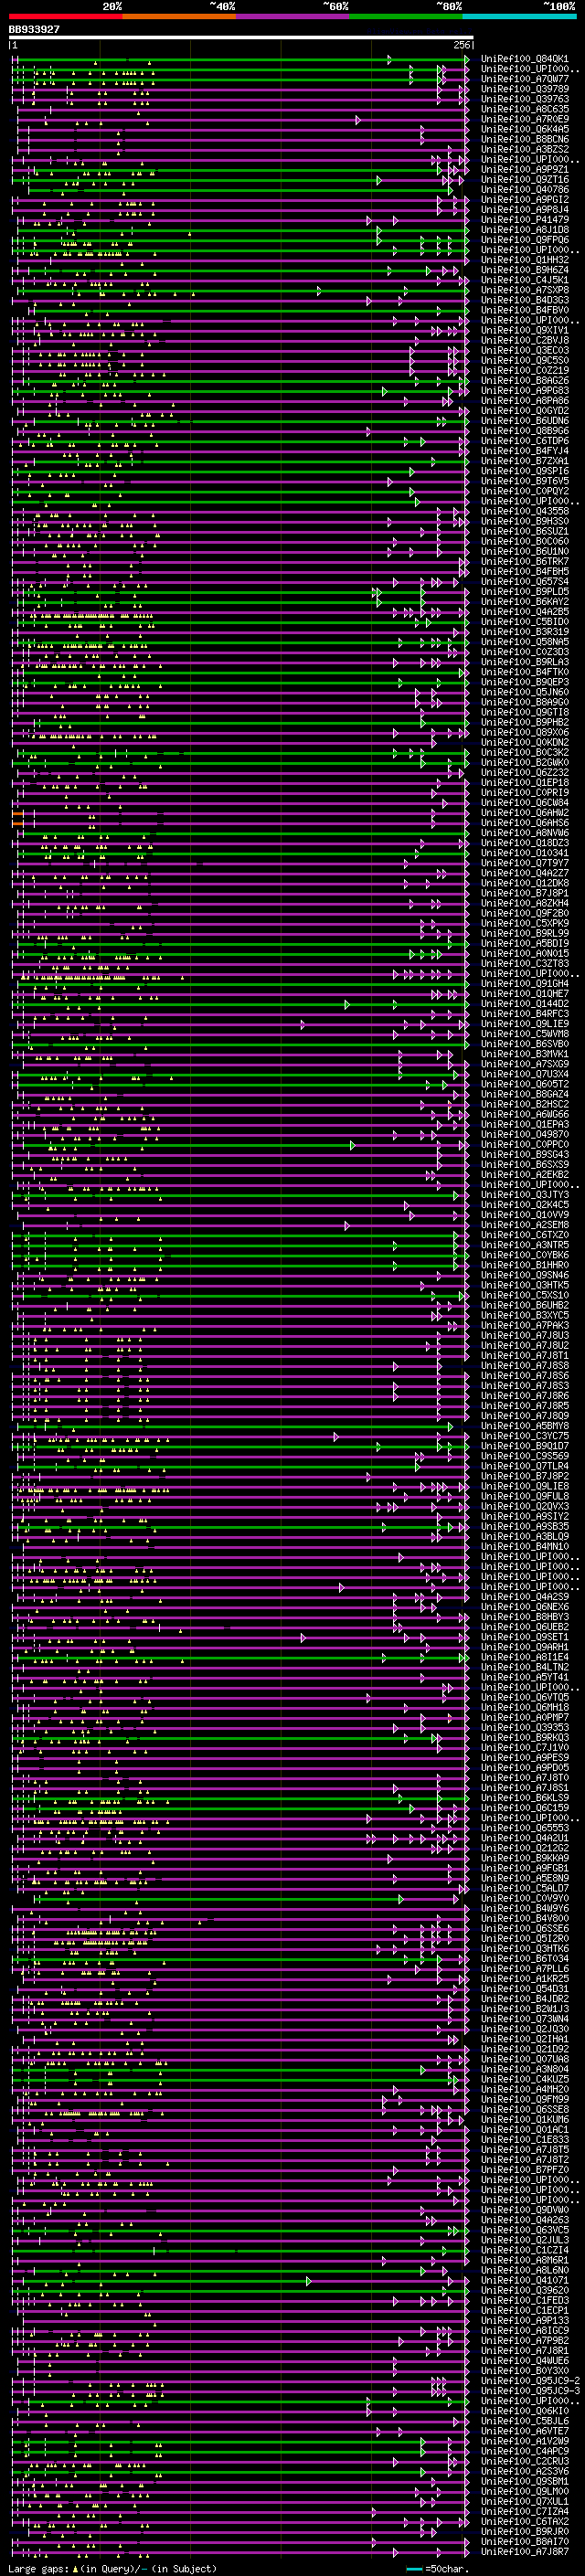This screenshot has width=585, height=2576.
Task: Select hit UniRef100_Q7U3X4
Action: point(525,1074)
